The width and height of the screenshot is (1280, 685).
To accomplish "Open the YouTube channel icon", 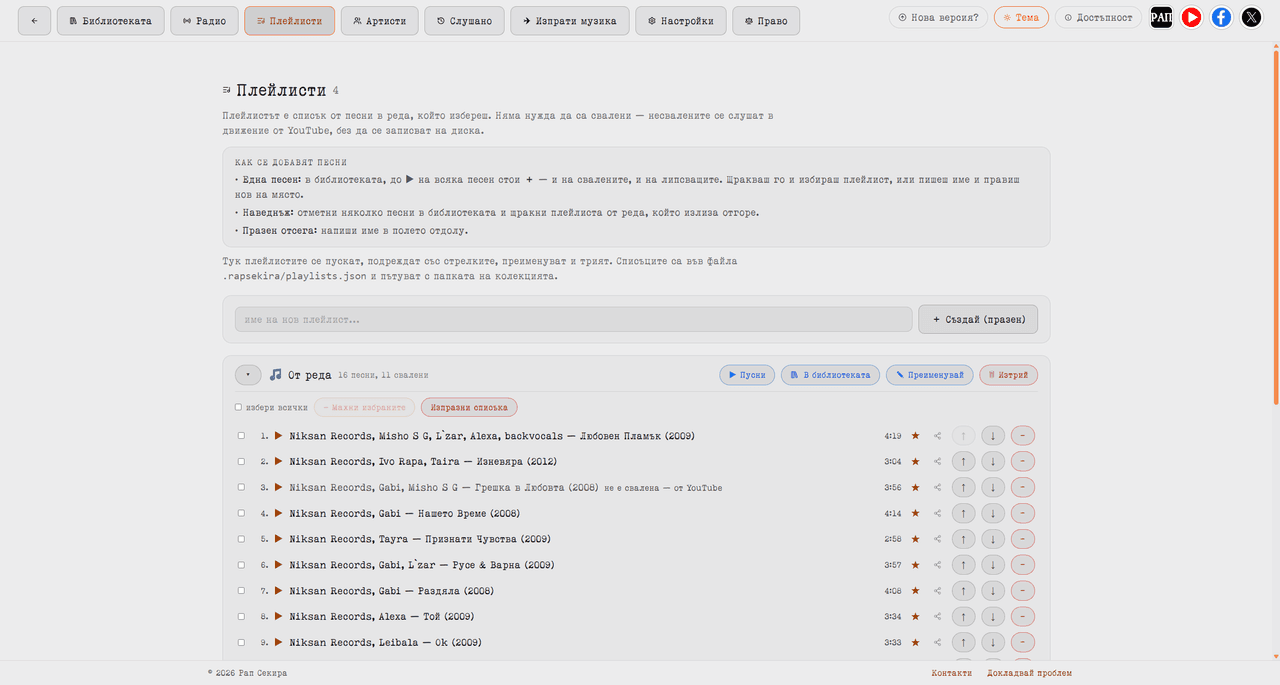I will click(1191, 17).
